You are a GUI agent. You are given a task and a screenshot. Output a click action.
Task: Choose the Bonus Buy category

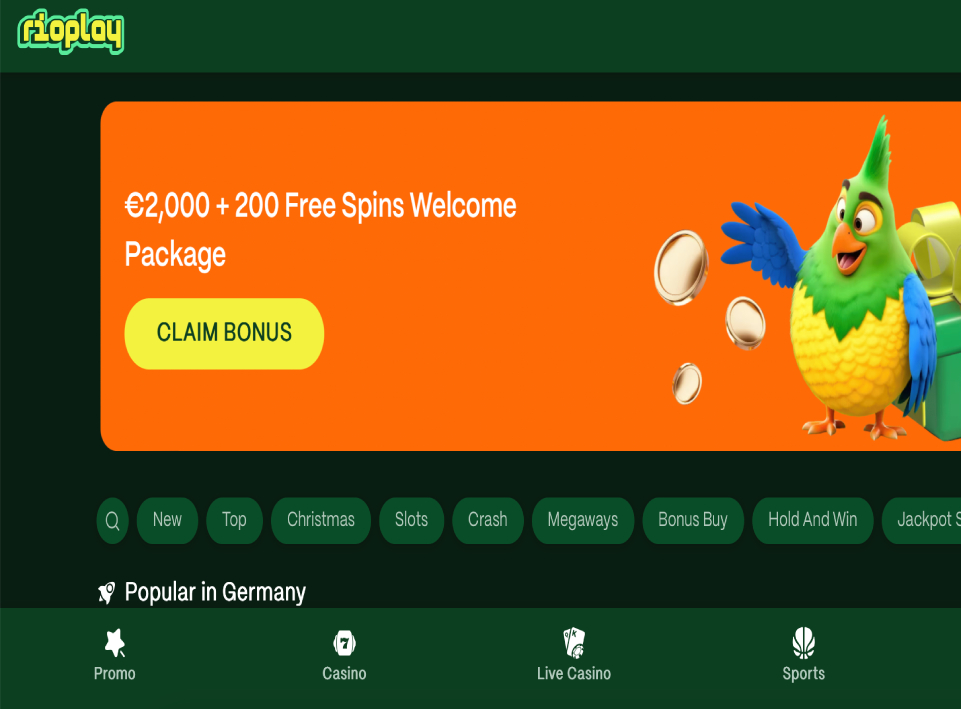coord(693,521)
